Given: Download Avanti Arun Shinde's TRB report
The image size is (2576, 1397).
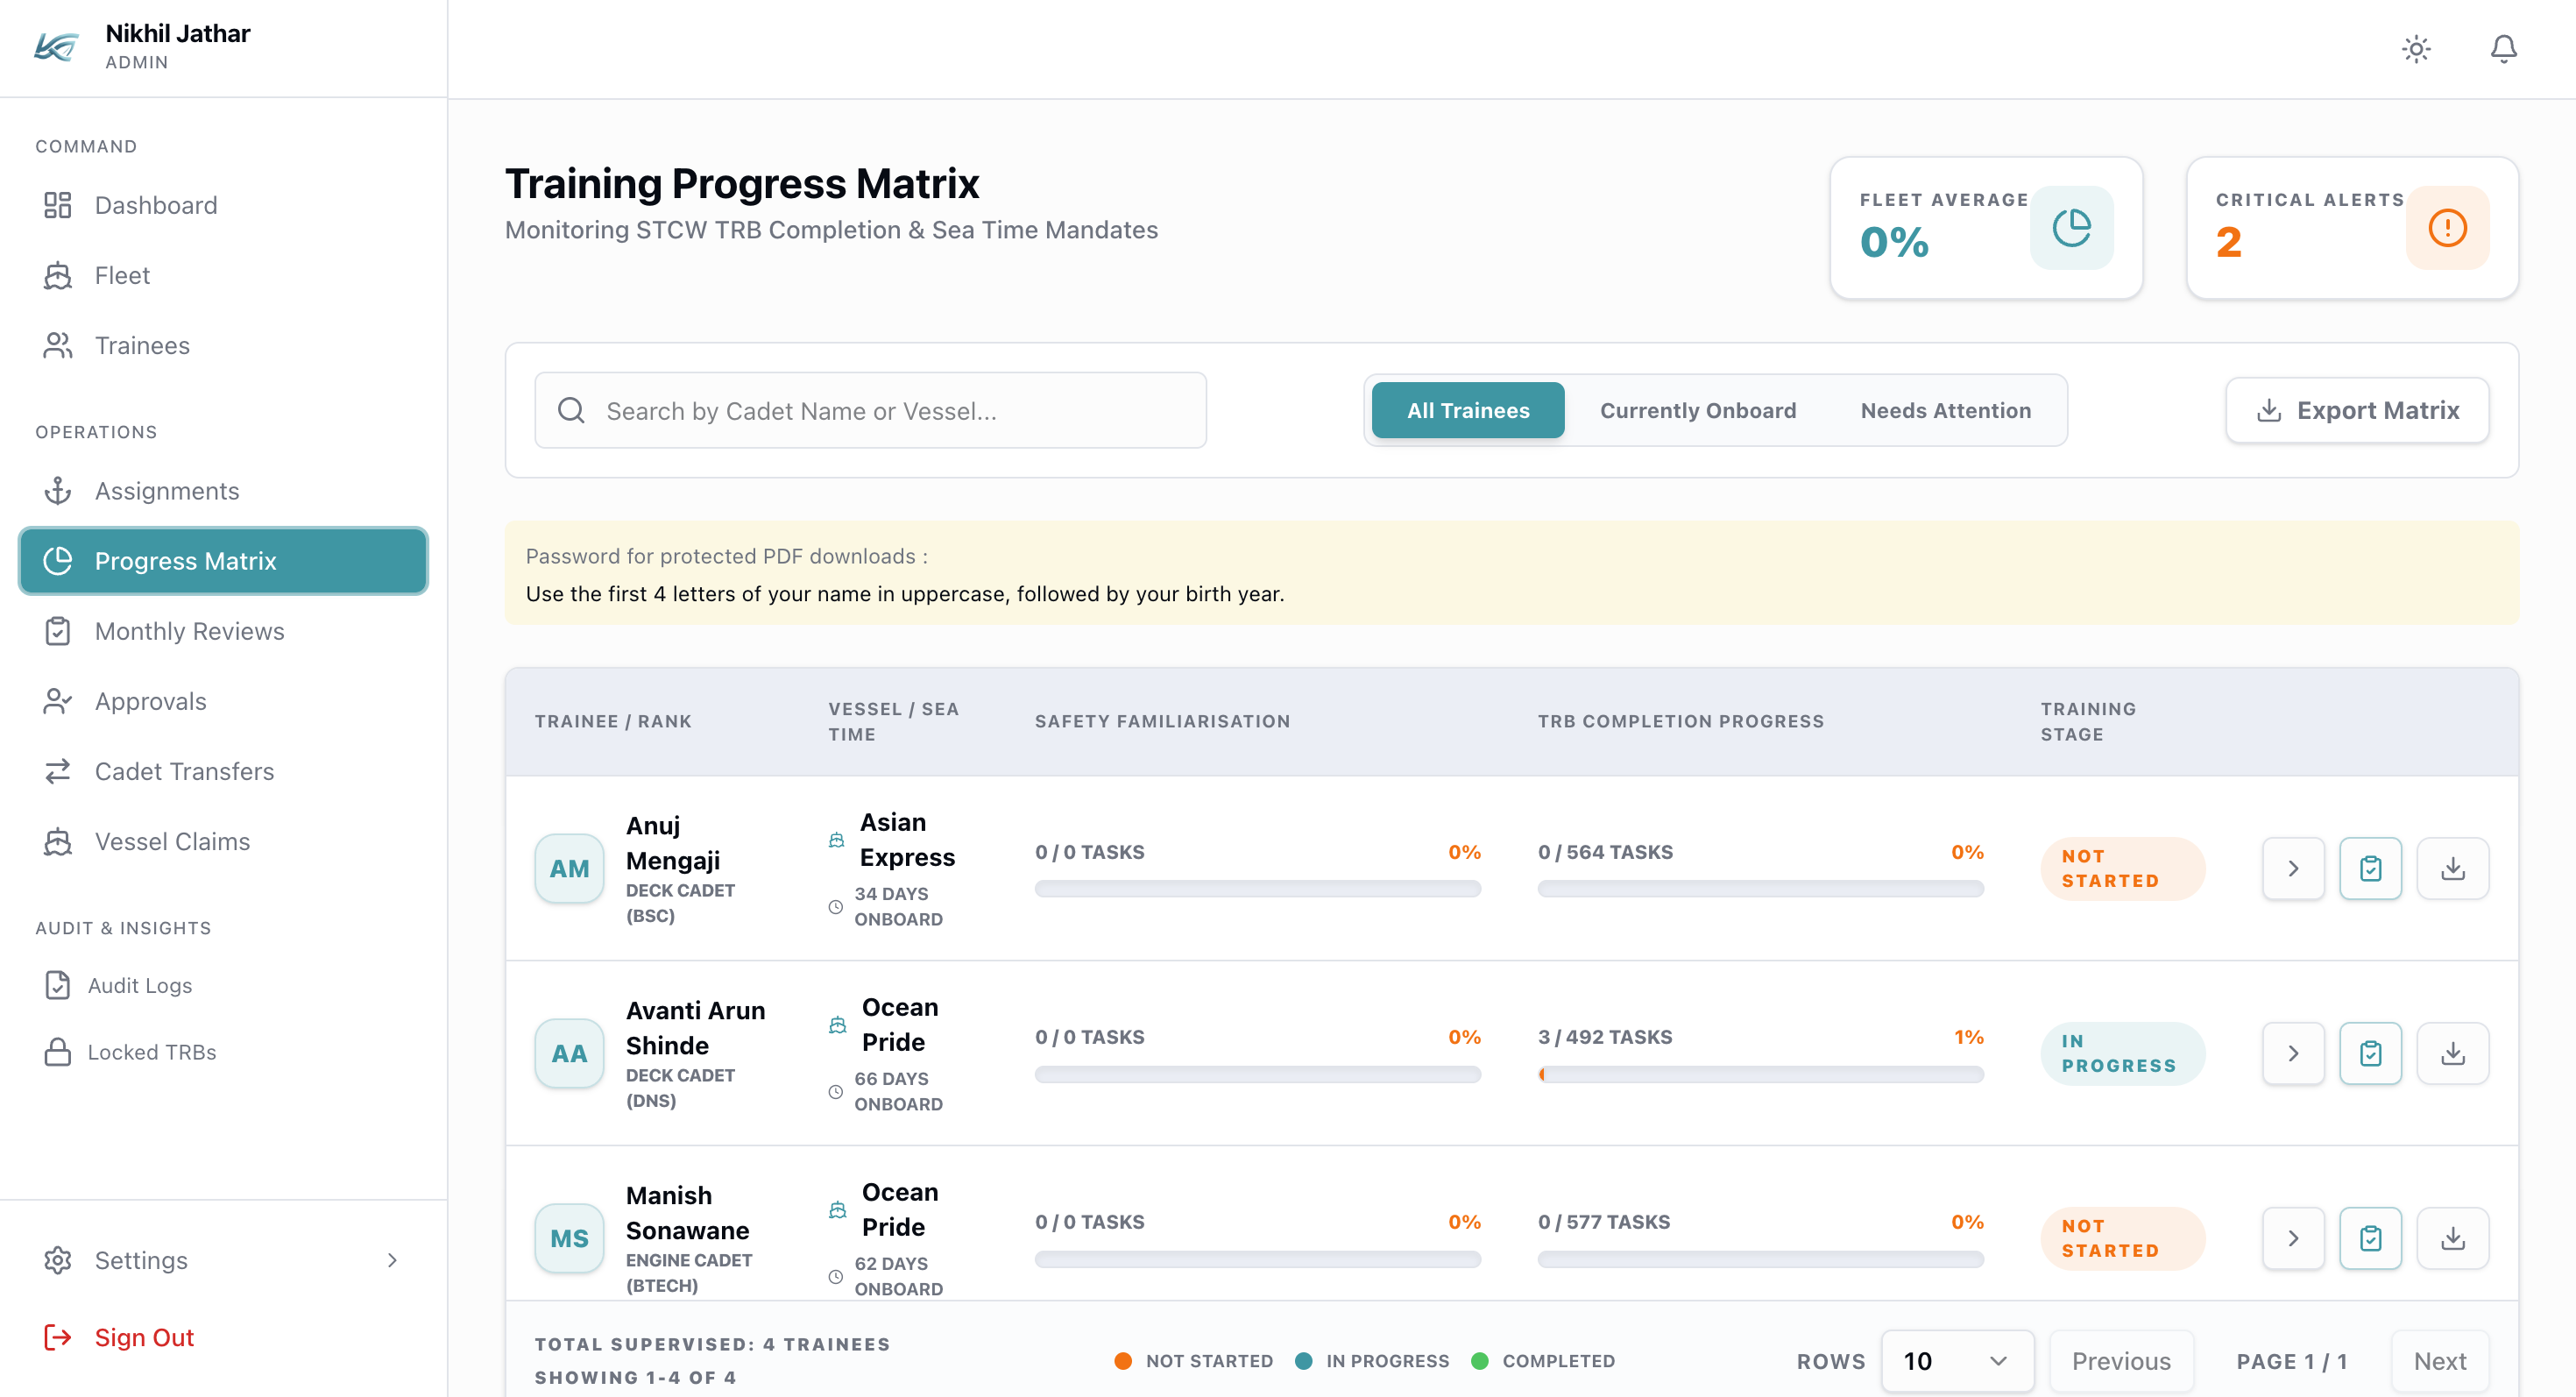Looking at the screenshot, I should pos(2452,1053).
